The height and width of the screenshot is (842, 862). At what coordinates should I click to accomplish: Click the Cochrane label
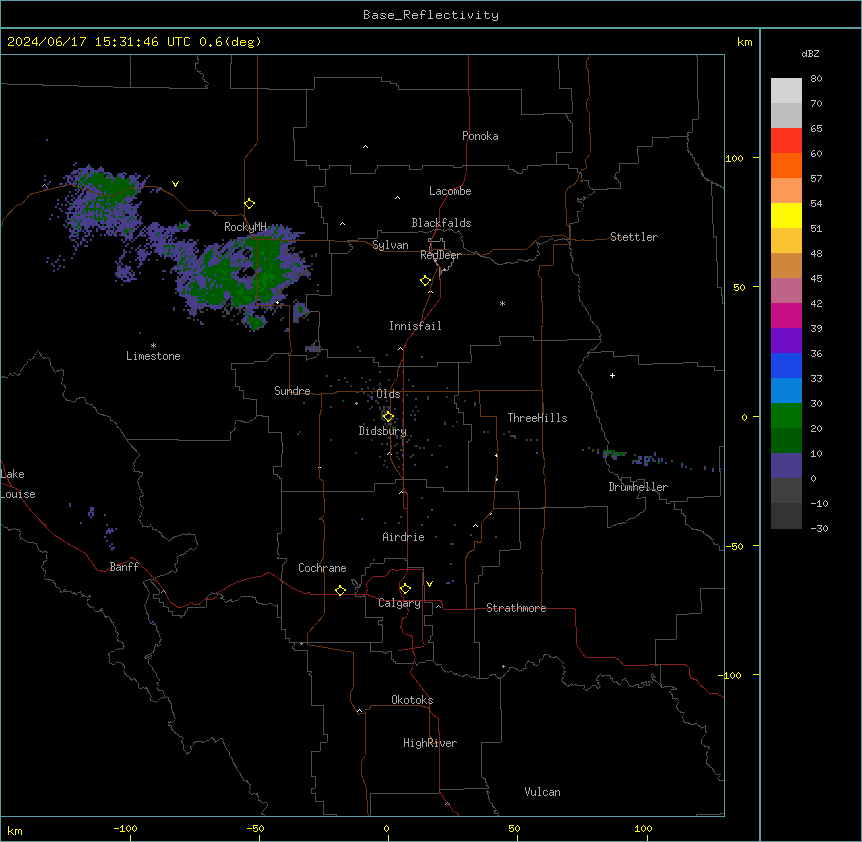(322, 568)
